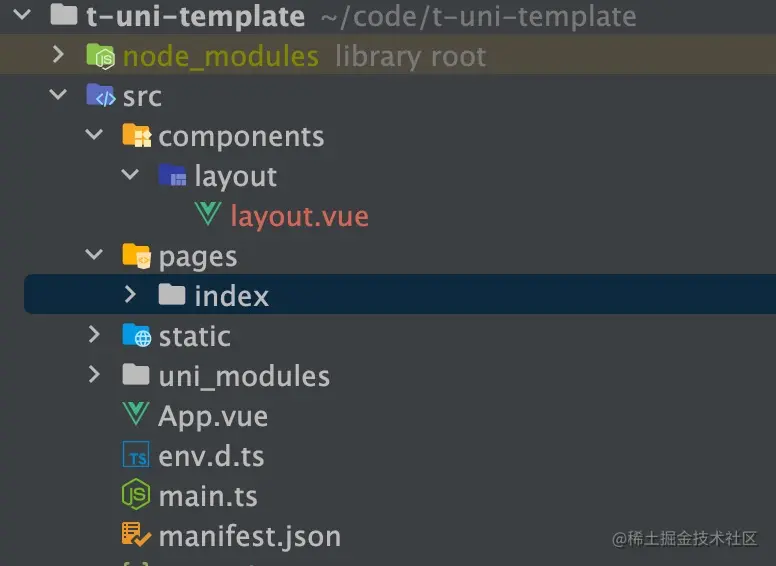776x566 pixels.
Task: Click the src source folder icon
Action: (101, 96)
